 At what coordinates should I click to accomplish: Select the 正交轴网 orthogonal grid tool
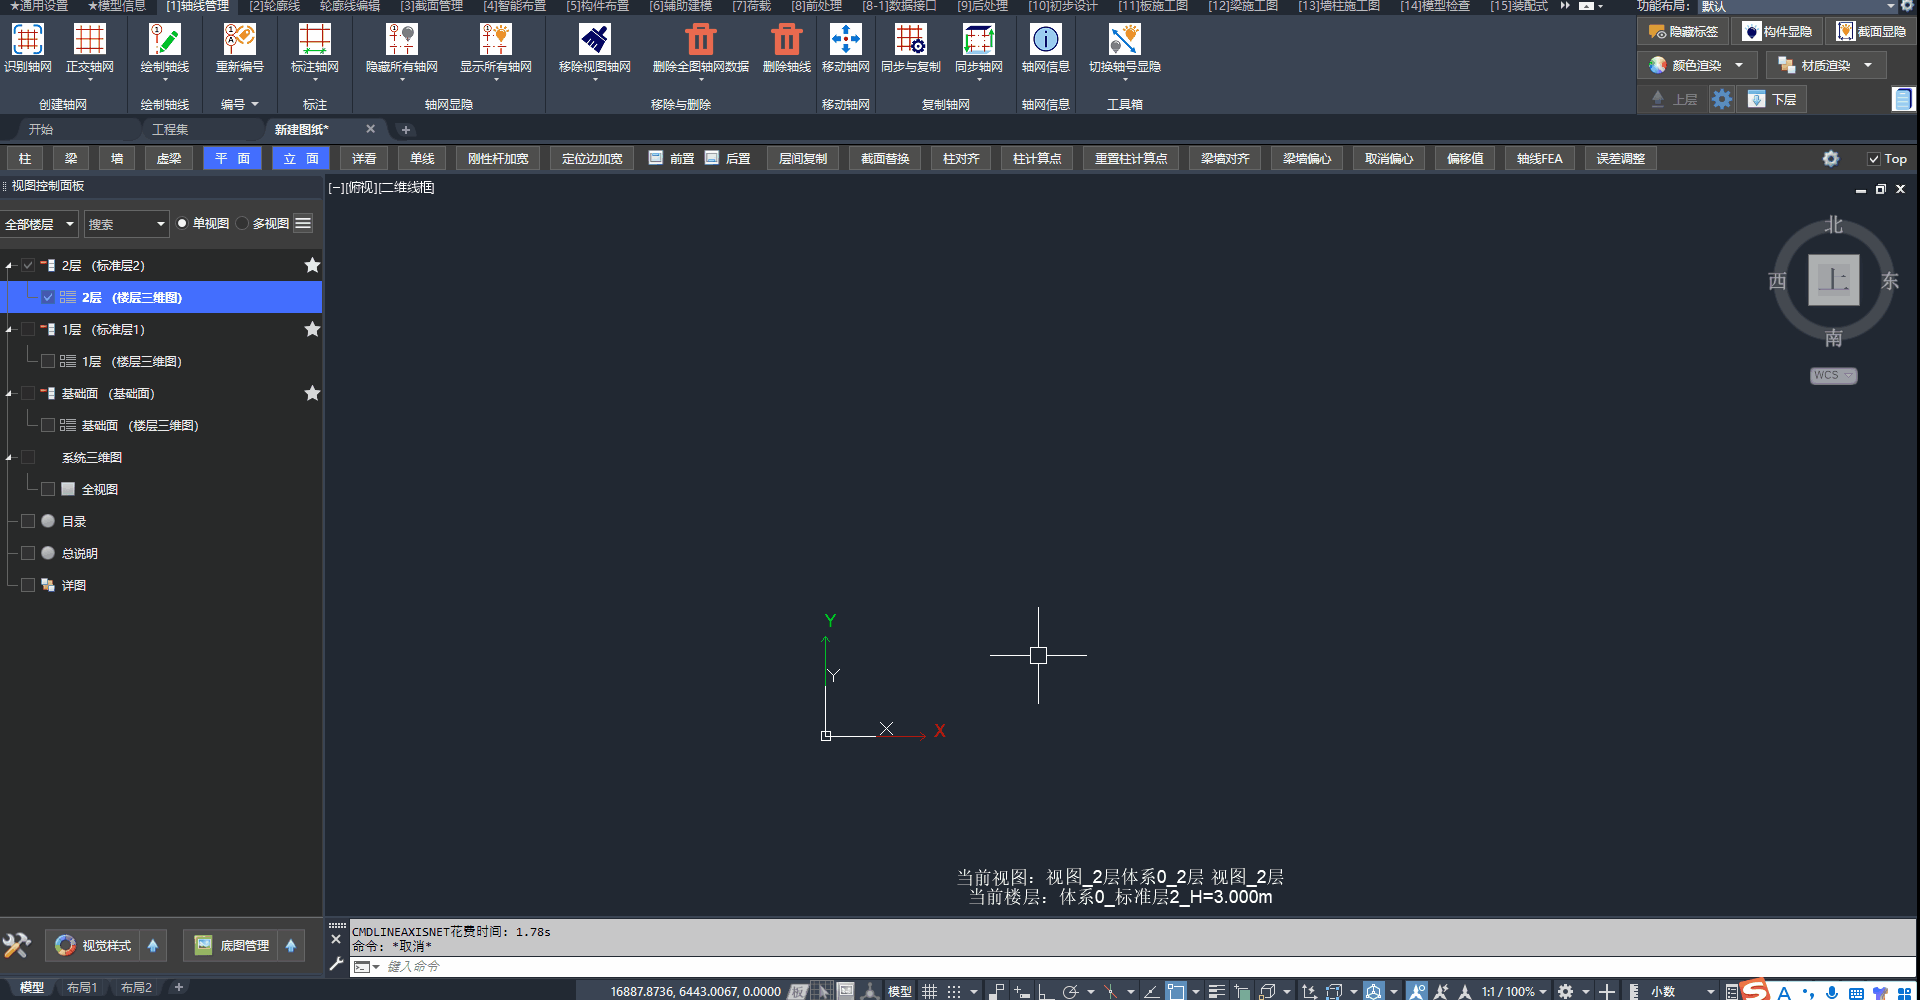click(89, 40)
